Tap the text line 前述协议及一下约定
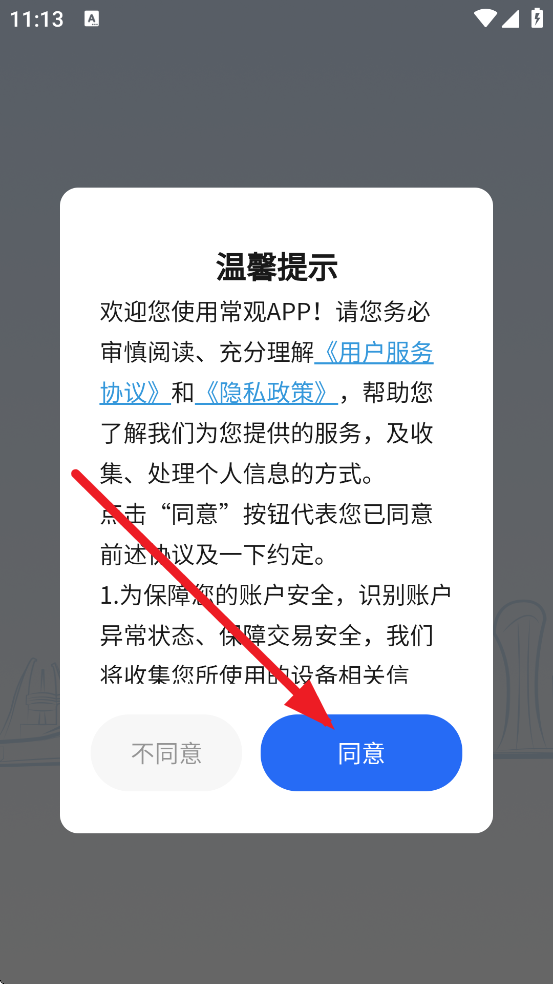553x984 pixels. [x=215, y=554]
